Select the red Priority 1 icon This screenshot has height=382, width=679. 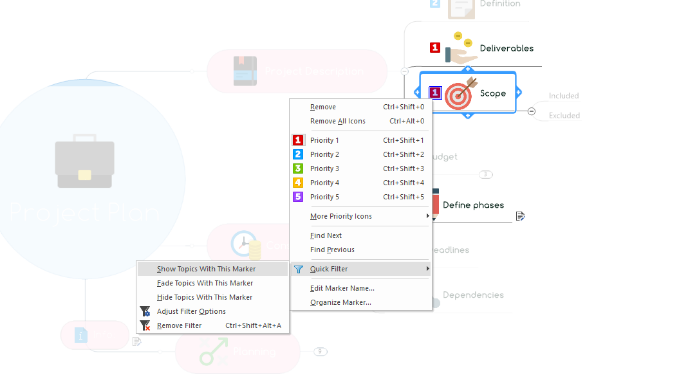click(298, 140)
